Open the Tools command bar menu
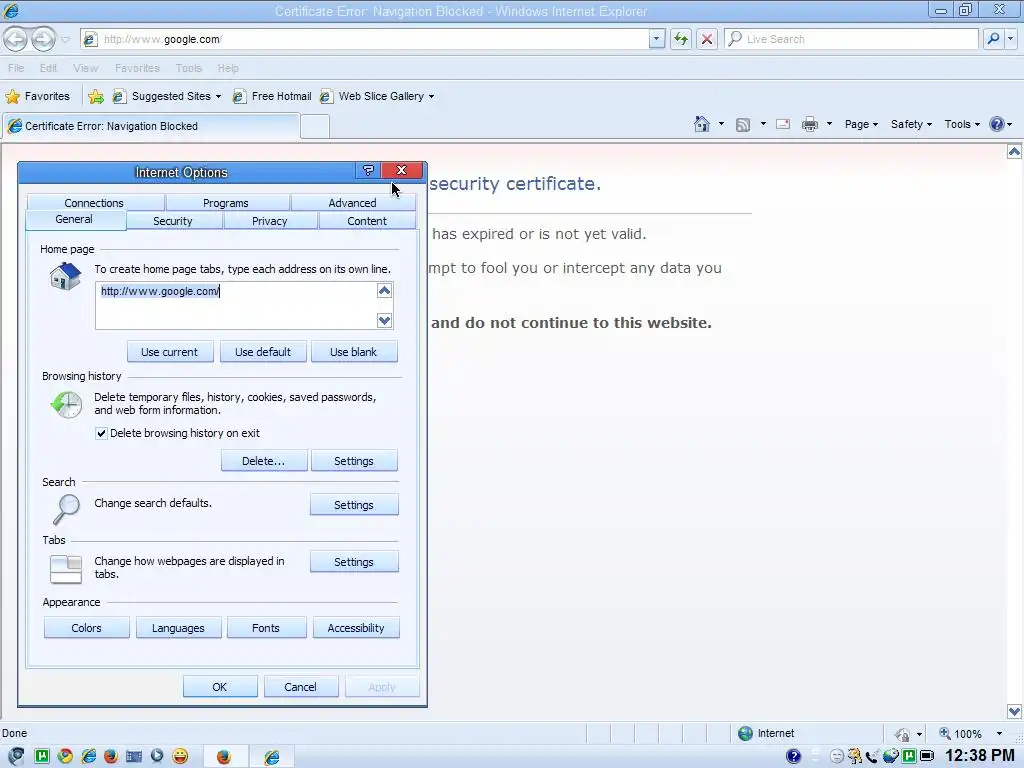1024x768 pixels. 962,124
